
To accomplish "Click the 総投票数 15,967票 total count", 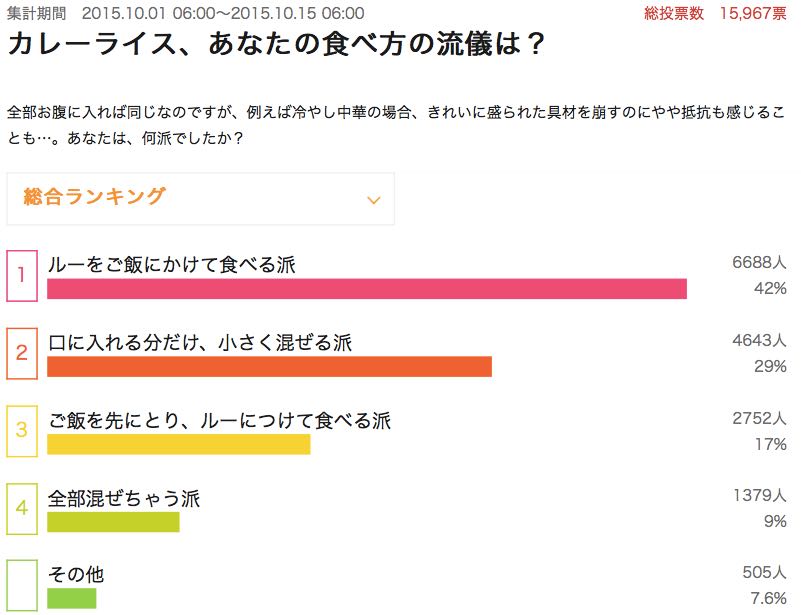I will [x=715, y=14].
